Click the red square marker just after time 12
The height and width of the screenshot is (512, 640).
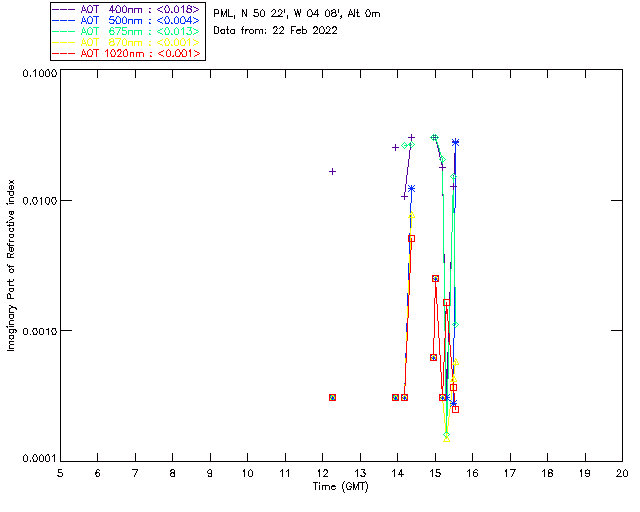tap(333, 397)
